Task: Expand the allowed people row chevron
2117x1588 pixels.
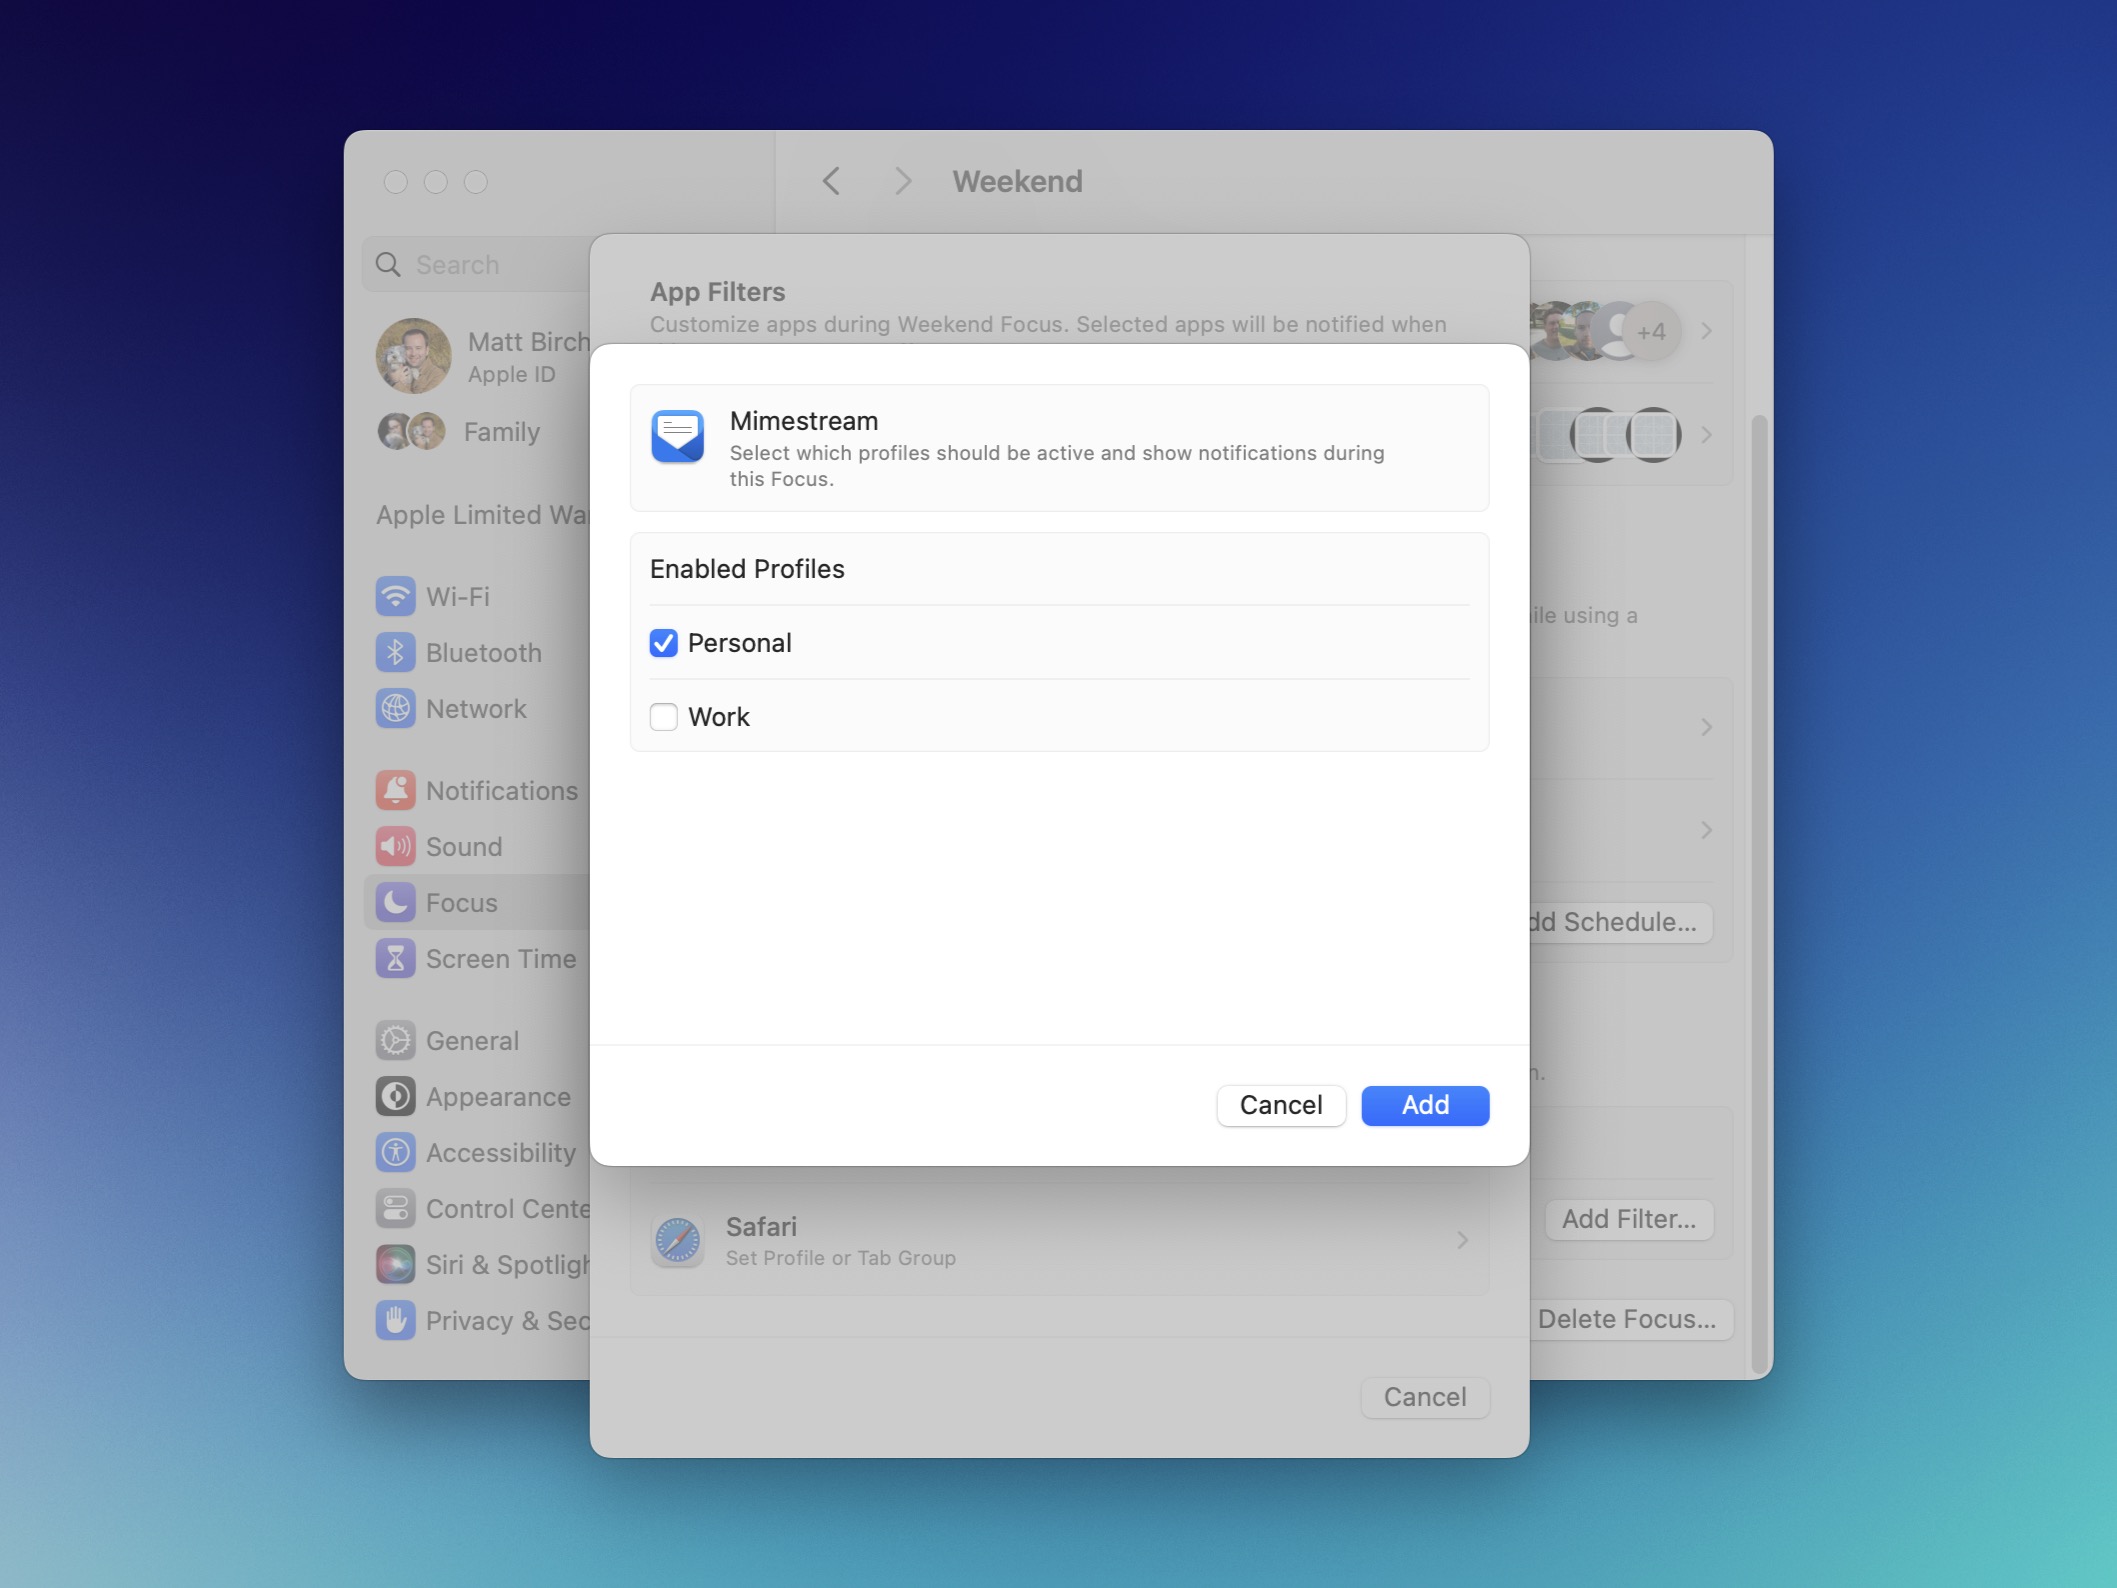Action: pos(1707,330)
